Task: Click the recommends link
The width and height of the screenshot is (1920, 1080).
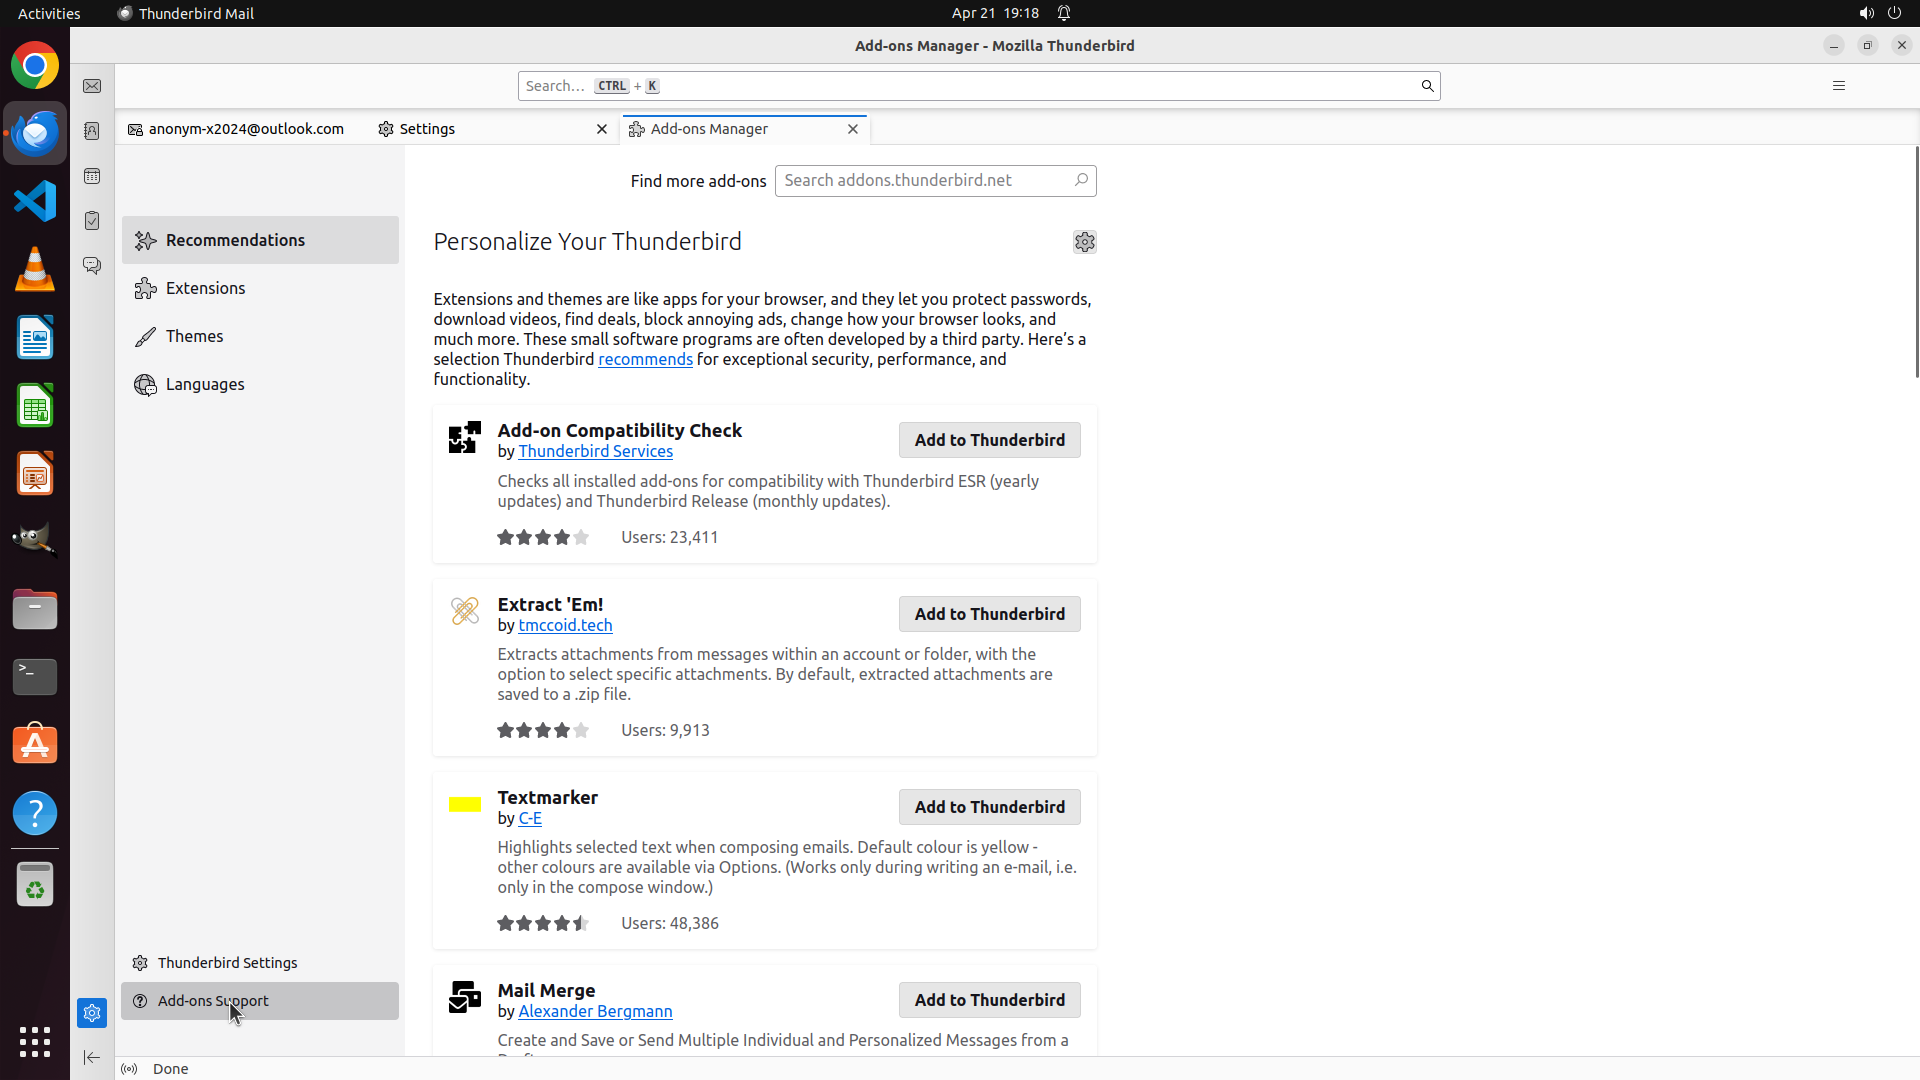Action: (x=645, y=359)
